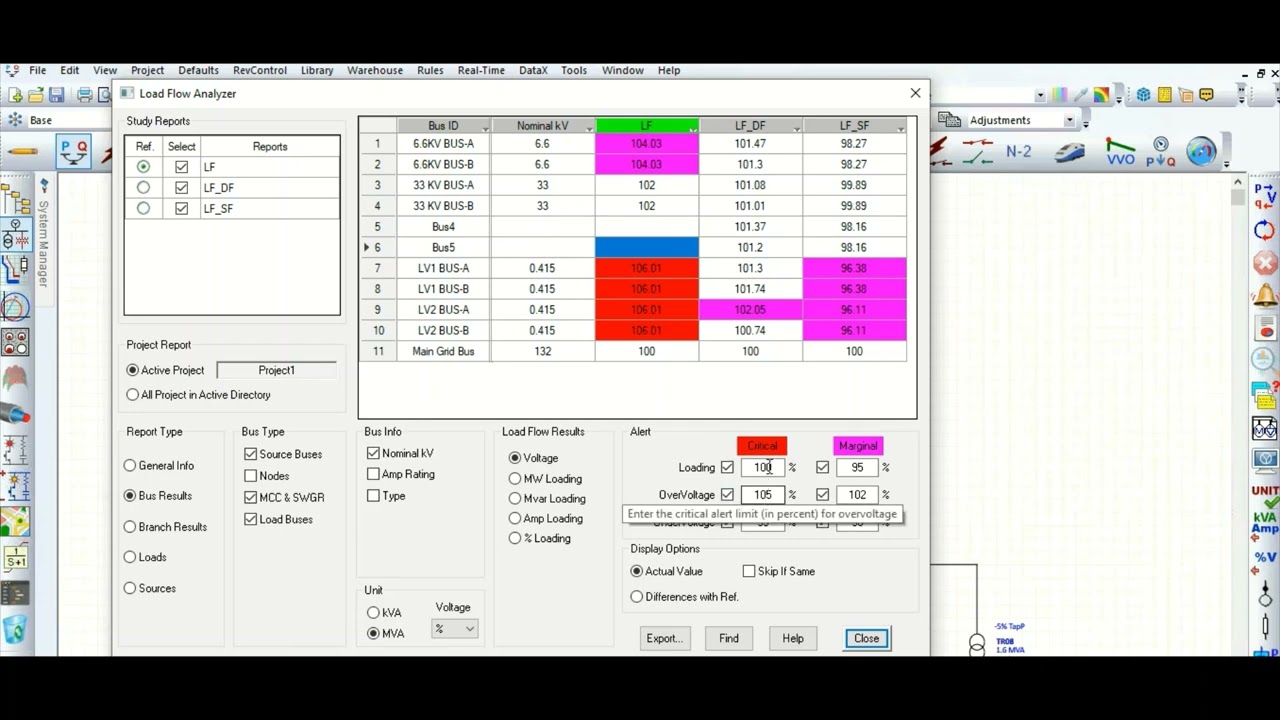Click the 1/S+1 control system icon in sidebar

click(15, 558)
